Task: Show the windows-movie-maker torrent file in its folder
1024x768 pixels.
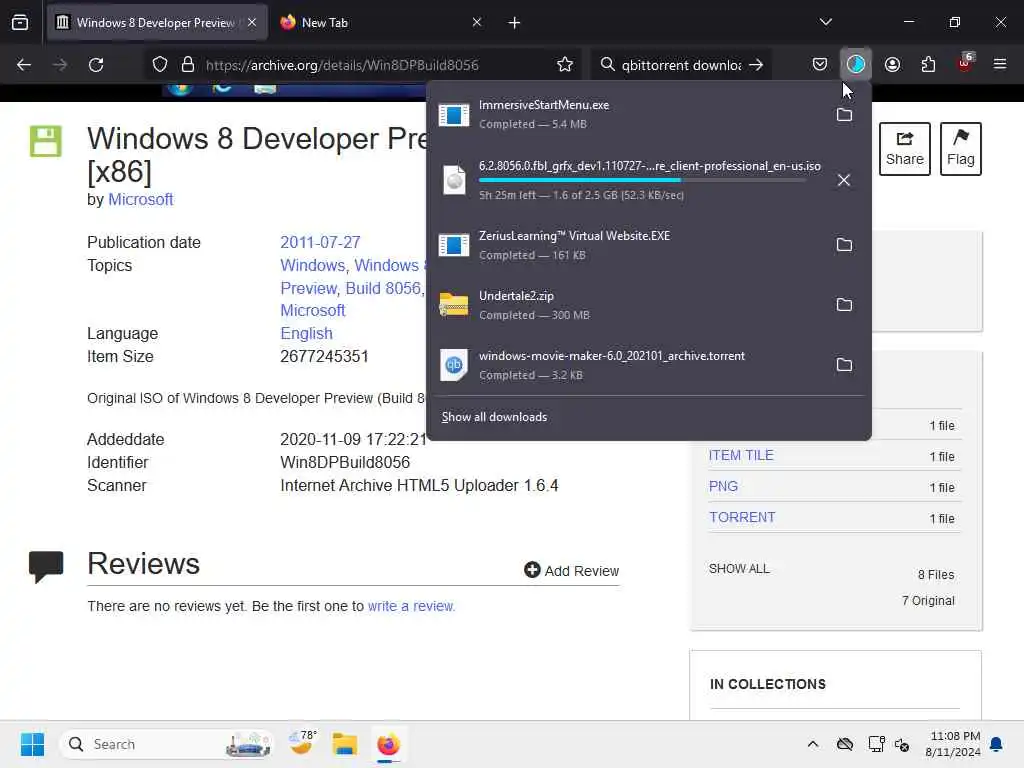Action: point(844,365)
